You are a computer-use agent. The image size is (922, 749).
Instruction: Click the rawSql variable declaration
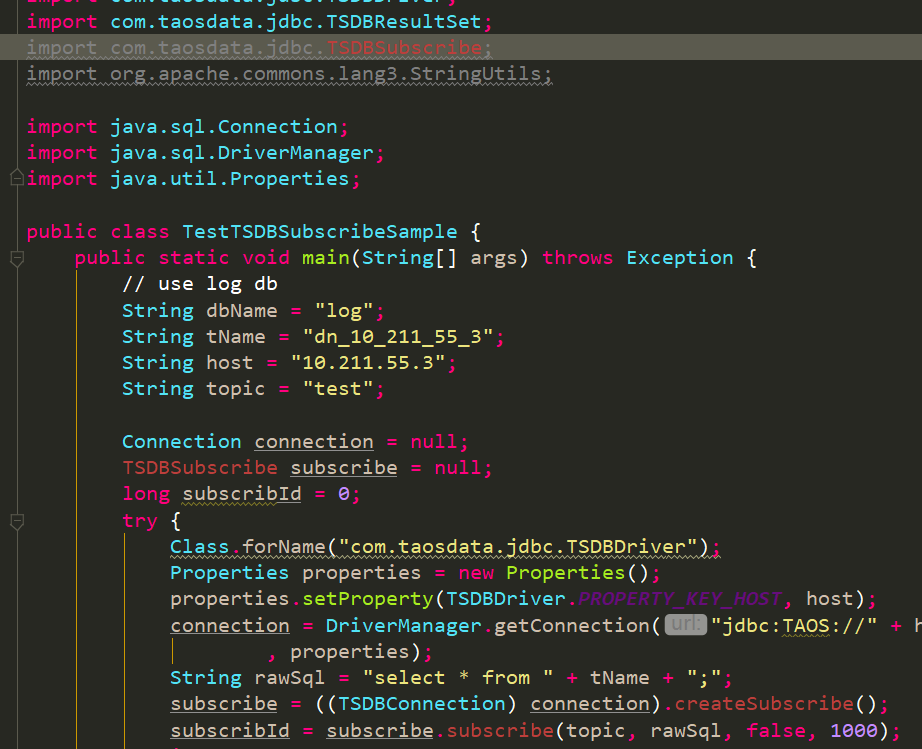289,678
